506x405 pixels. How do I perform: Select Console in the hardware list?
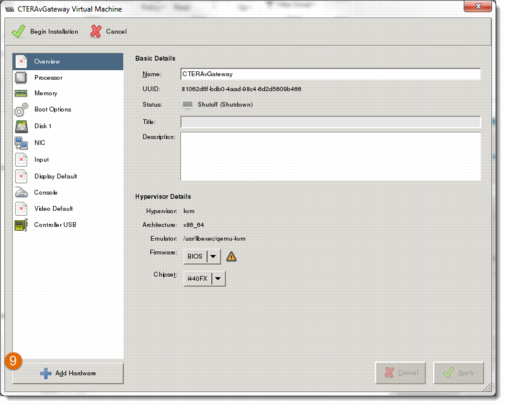(x=68, y=192)
